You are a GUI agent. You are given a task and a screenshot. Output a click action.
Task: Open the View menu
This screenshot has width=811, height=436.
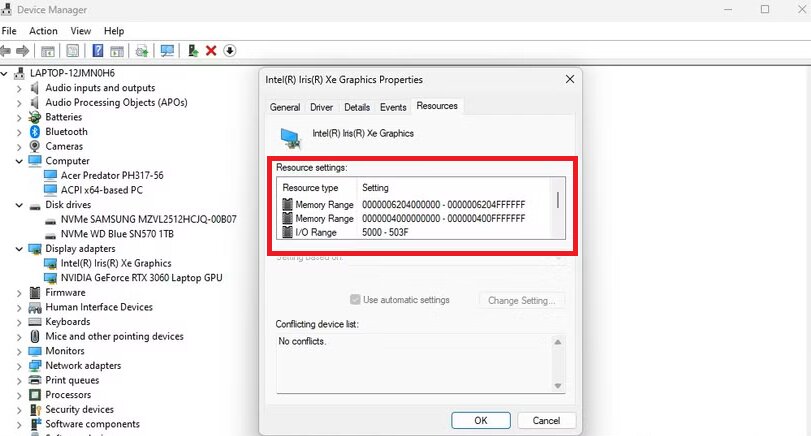80,31
